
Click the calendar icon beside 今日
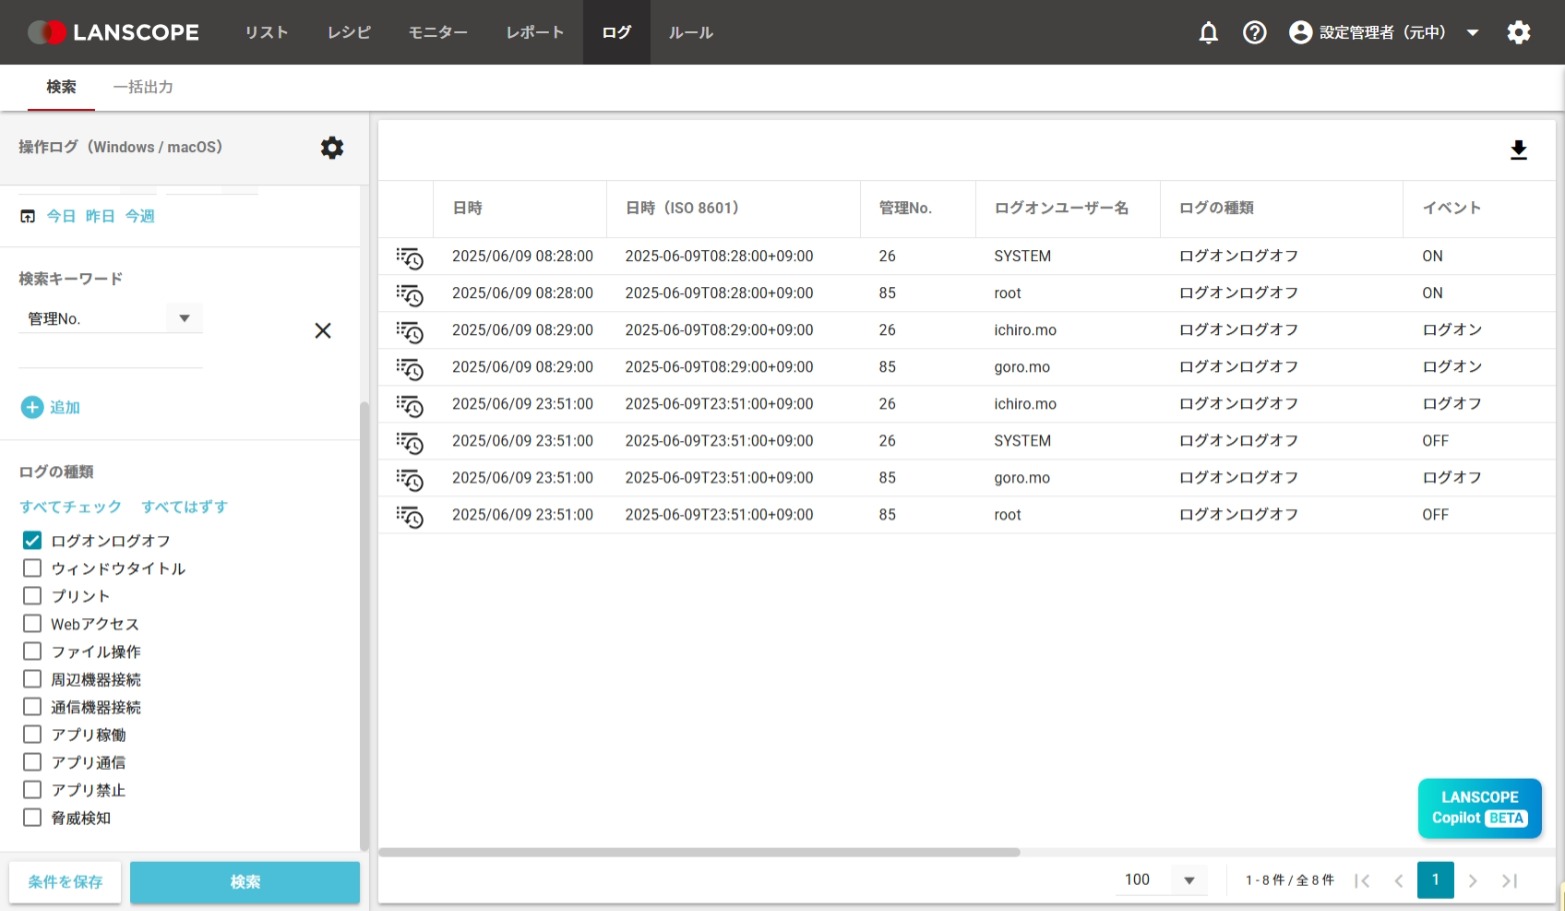pos(28,216)
